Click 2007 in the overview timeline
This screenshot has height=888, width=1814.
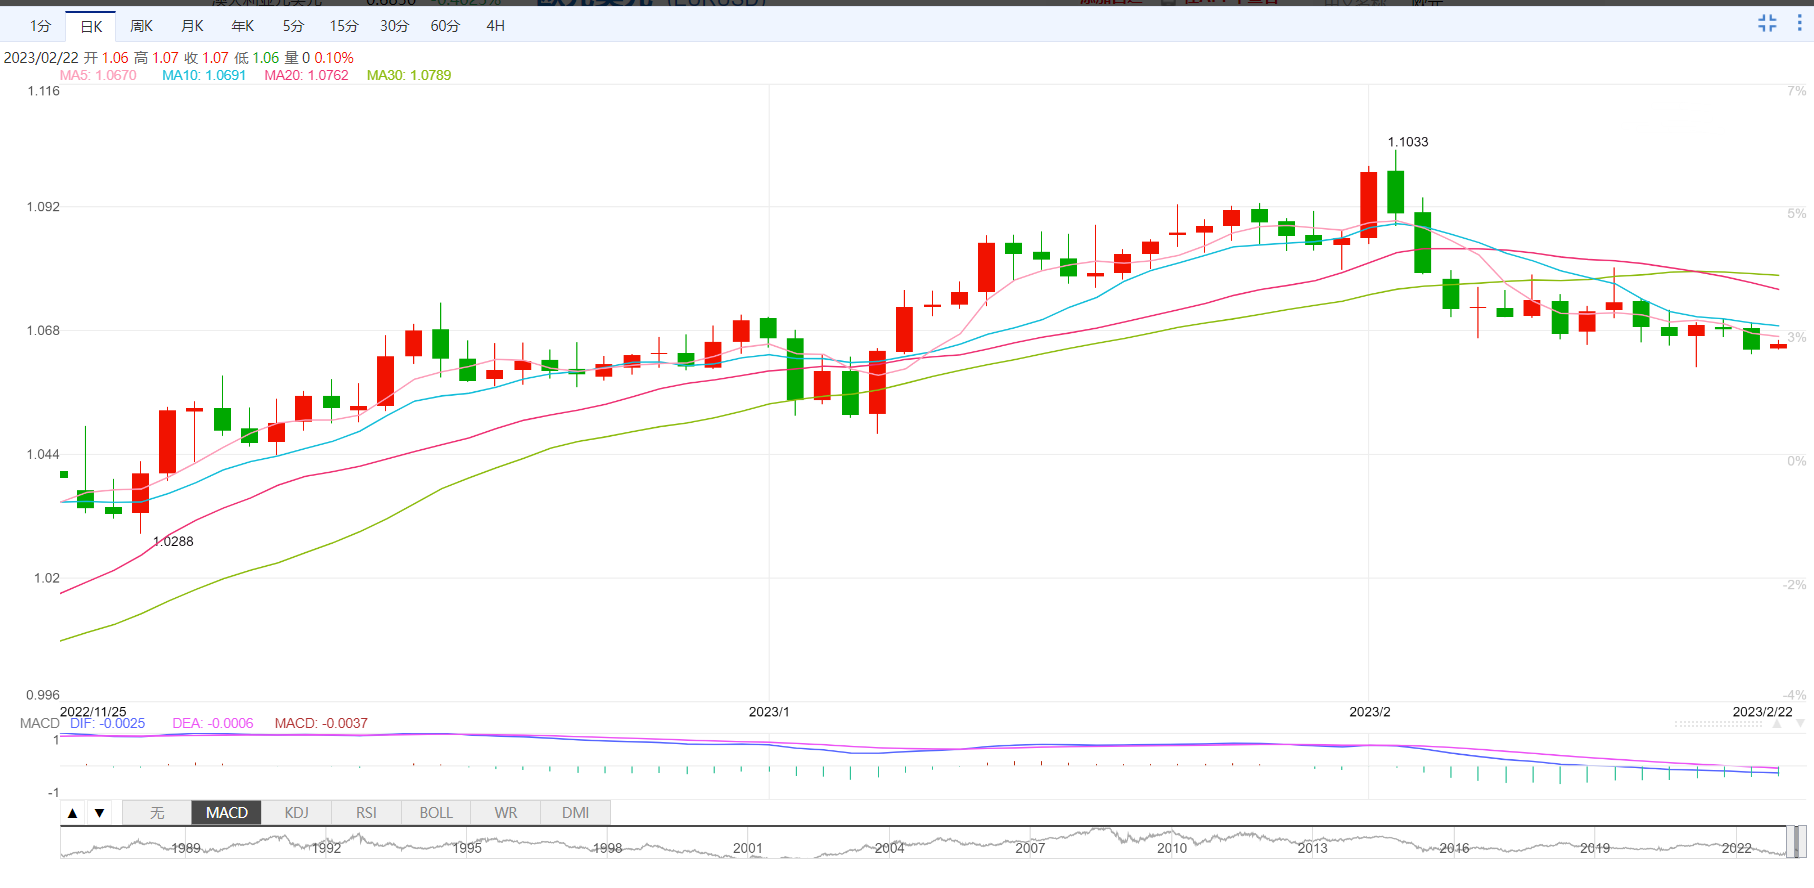(x=1030, y=848)
